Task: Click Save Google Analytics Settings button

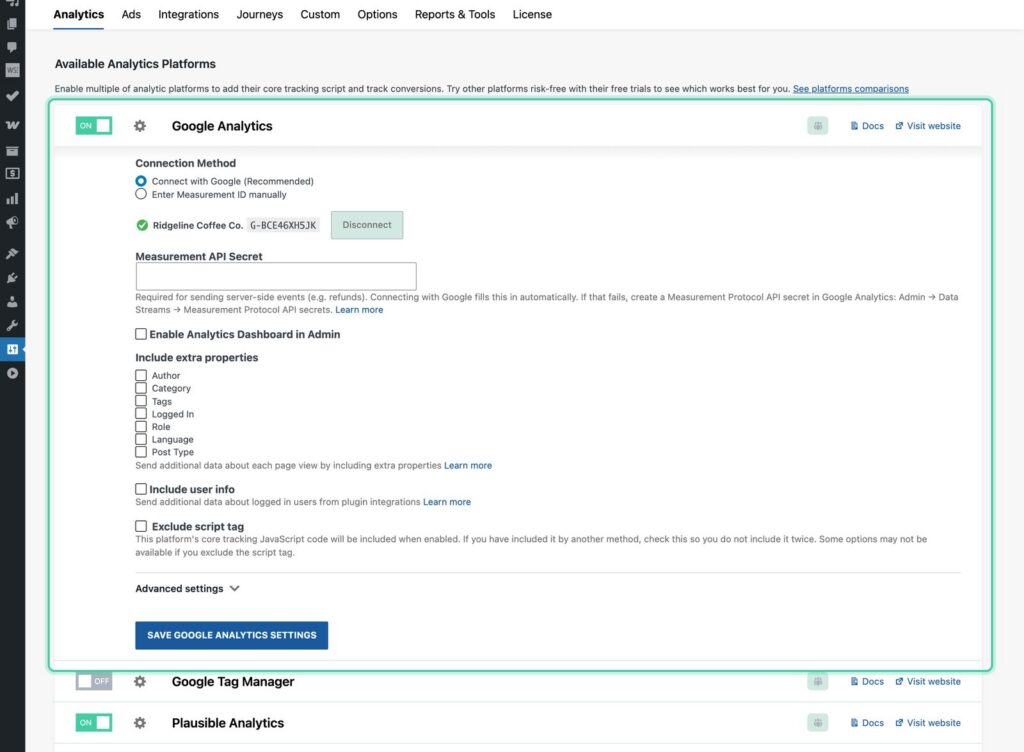Action: 232,635
